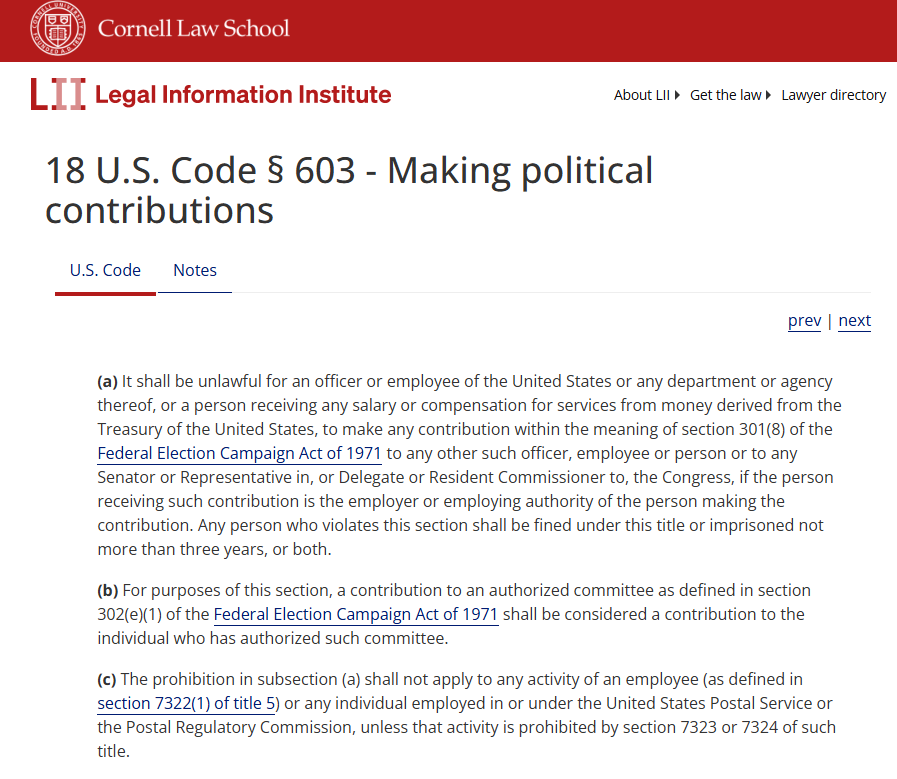
Task: Click the LII logo mark
Action: [58, 94]
